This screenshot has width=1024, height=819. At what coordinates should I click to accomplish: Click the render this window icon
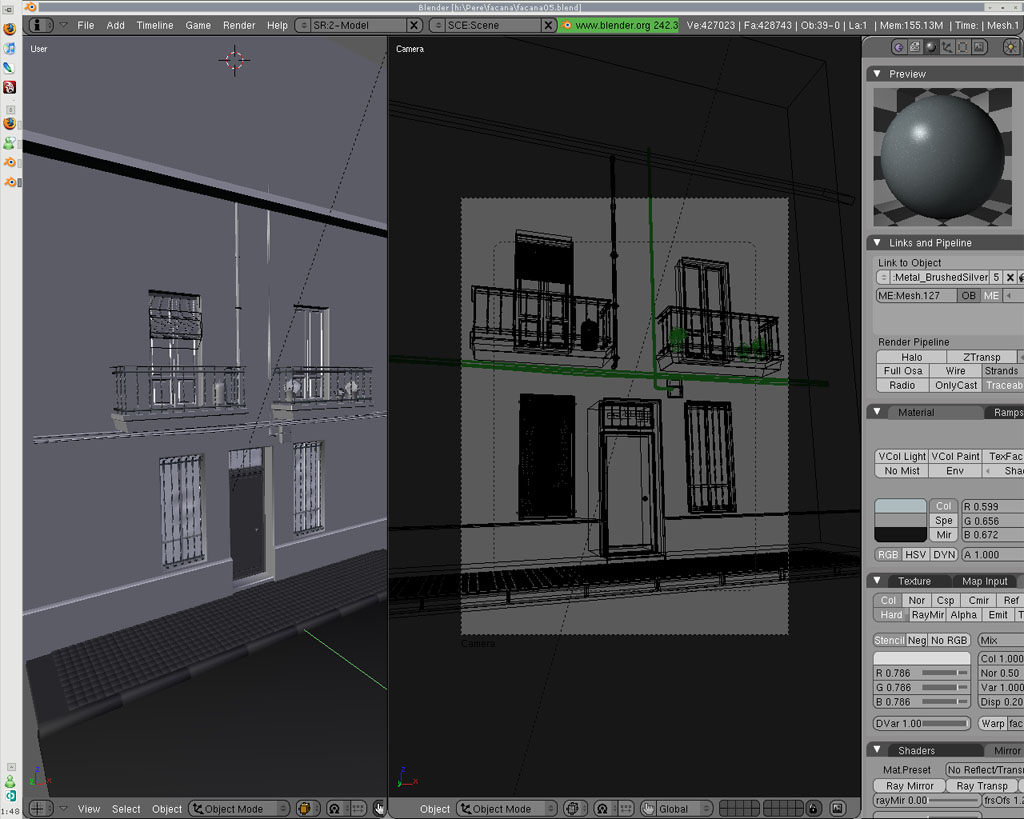(838, 809)
